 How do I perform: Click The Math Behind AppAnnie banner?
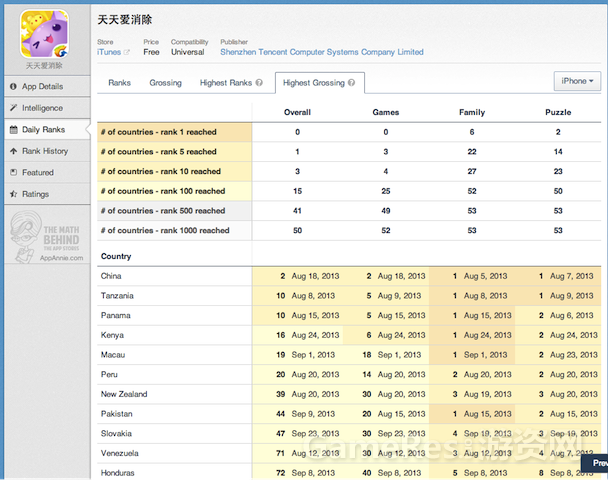[47, 236]
